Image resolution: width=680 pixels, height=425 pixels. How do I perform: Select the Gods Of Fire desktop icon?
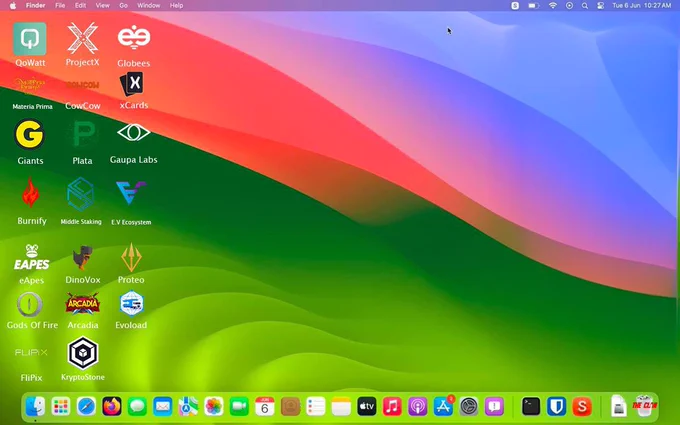coord(29,304)
